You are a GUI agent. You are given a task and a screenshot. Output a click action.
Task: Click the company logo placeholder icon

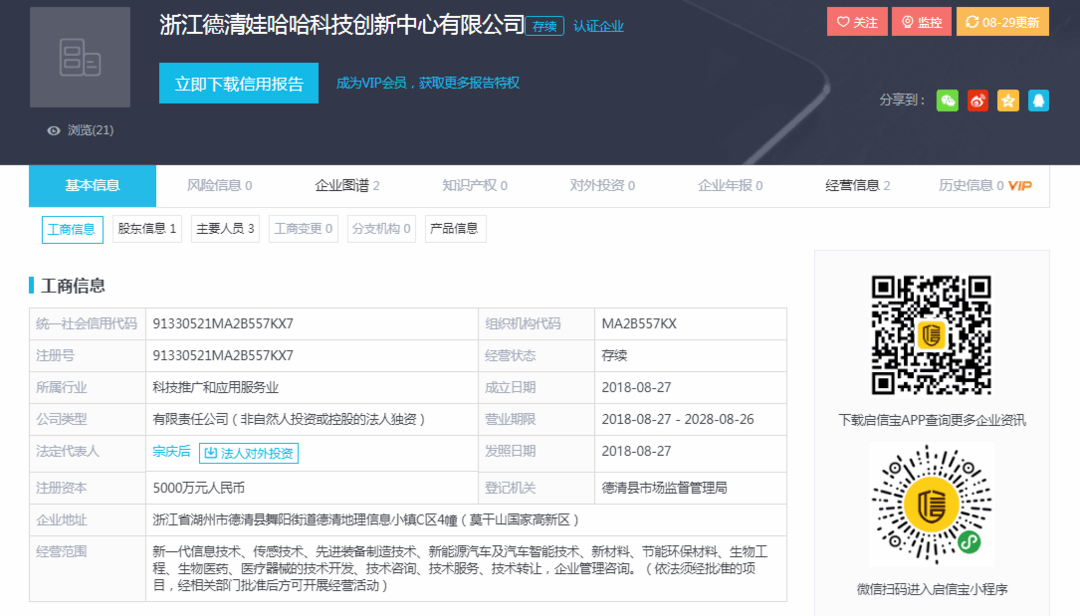point(80,57)
